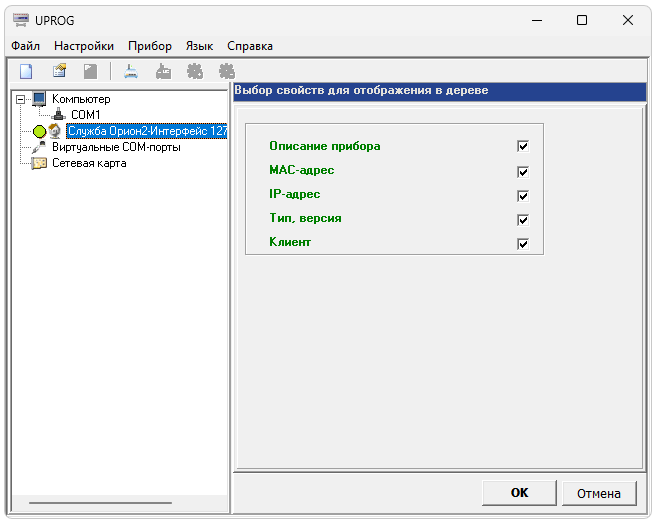
Task: Click the tree horizontal scrollbar thumb
Action: (100, 503)
